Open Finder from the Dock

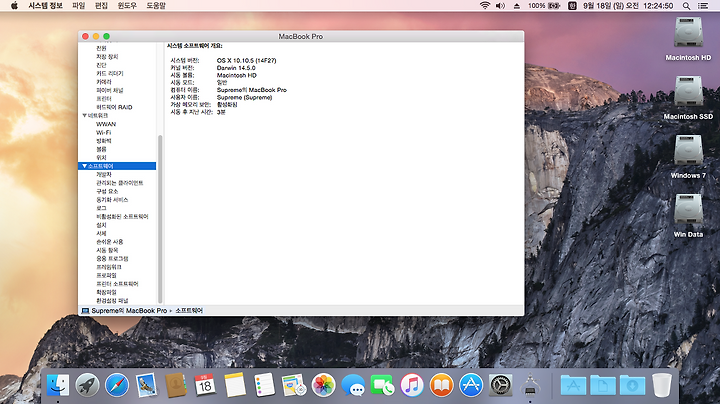(58, 385)
